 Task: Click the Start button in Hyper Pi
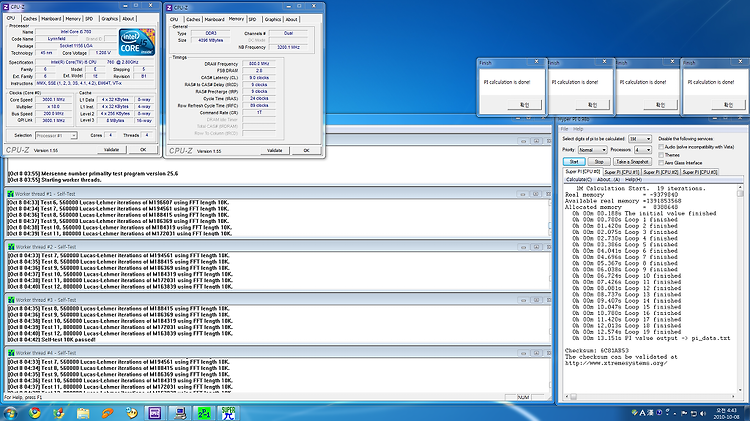click(574, 162)
